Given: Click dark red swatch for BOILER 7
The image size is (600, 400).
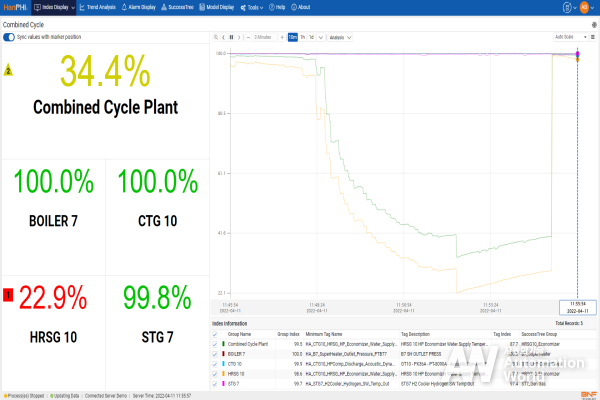Looking at the screenshot, I should (223, 354).
